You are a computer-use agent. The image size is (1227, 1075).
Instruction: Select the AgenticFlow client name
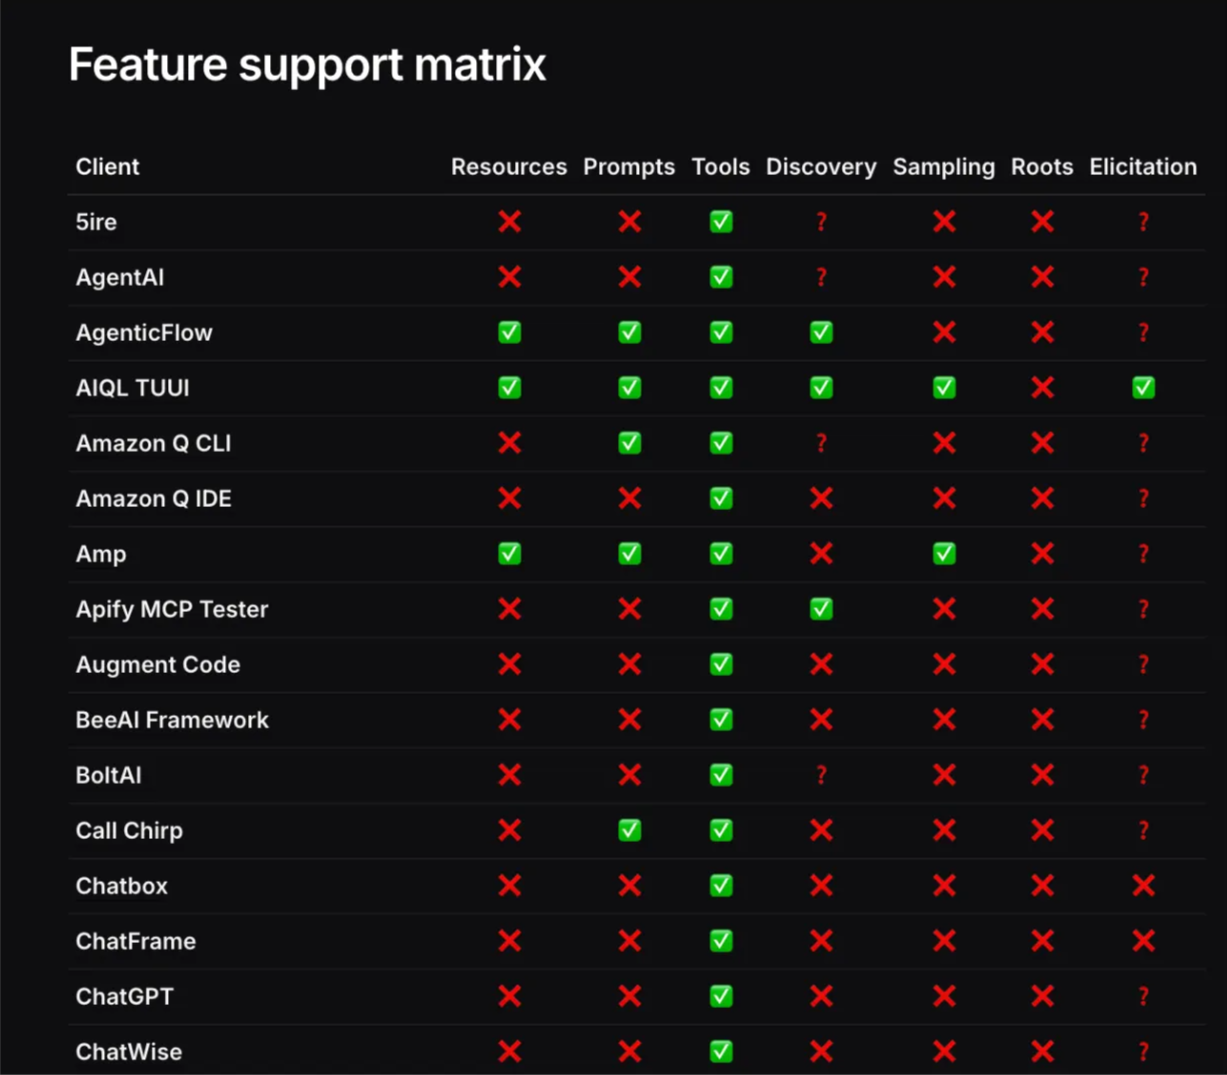144,333
